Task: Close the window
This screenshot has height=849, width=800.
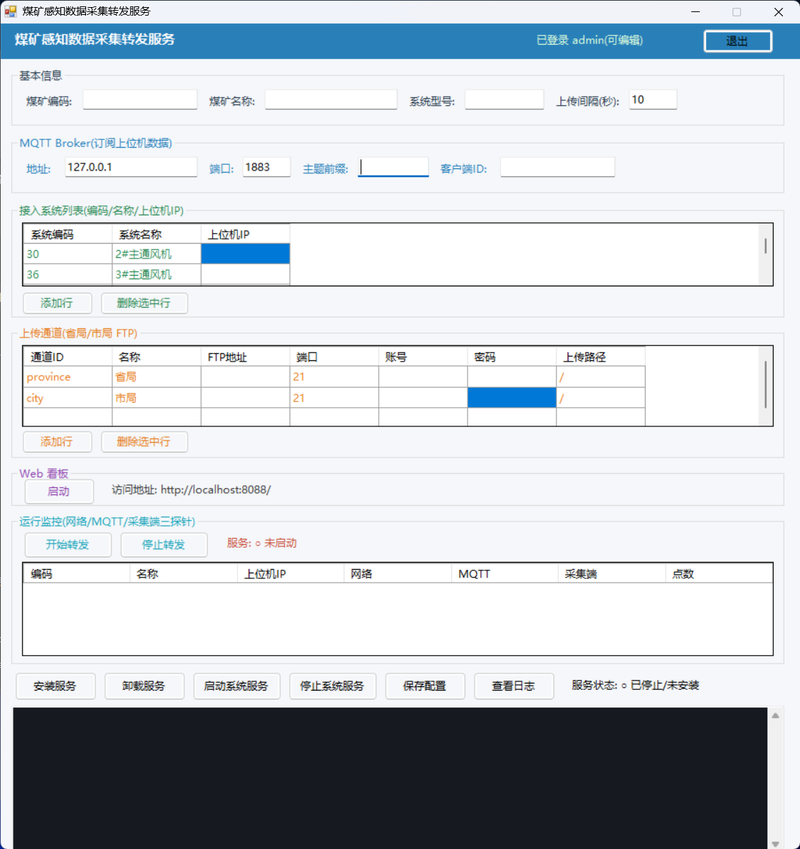Action: (778, 11)
